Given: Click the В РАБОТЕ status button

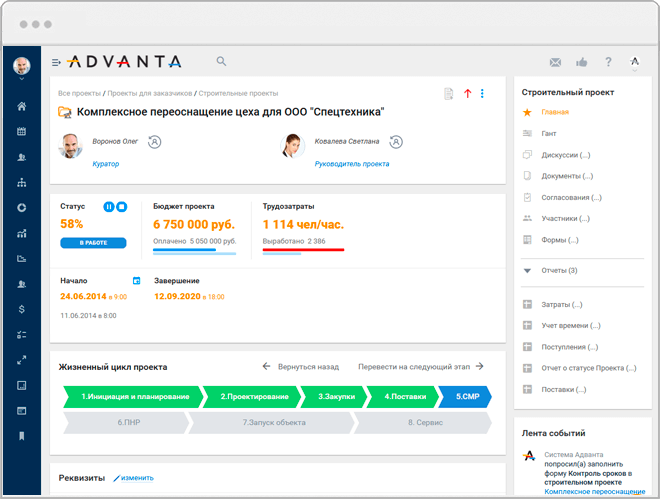Looking at the screenshot, I should [93, 243].
